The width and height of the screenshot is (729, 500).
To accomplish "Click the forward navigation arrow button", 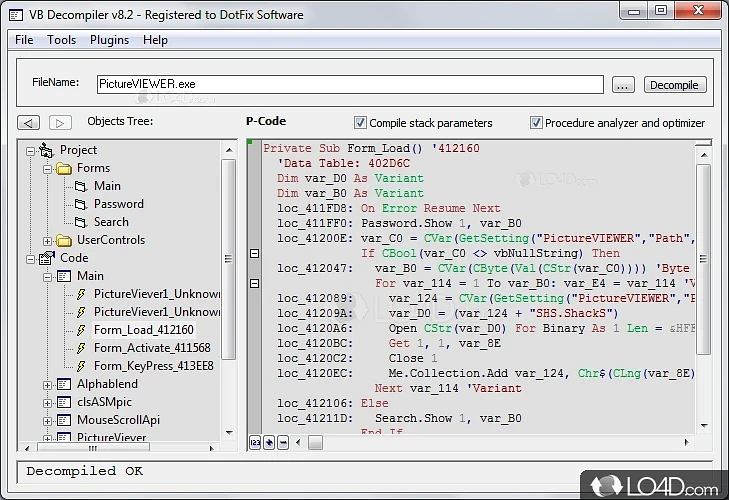I will 60,123.
